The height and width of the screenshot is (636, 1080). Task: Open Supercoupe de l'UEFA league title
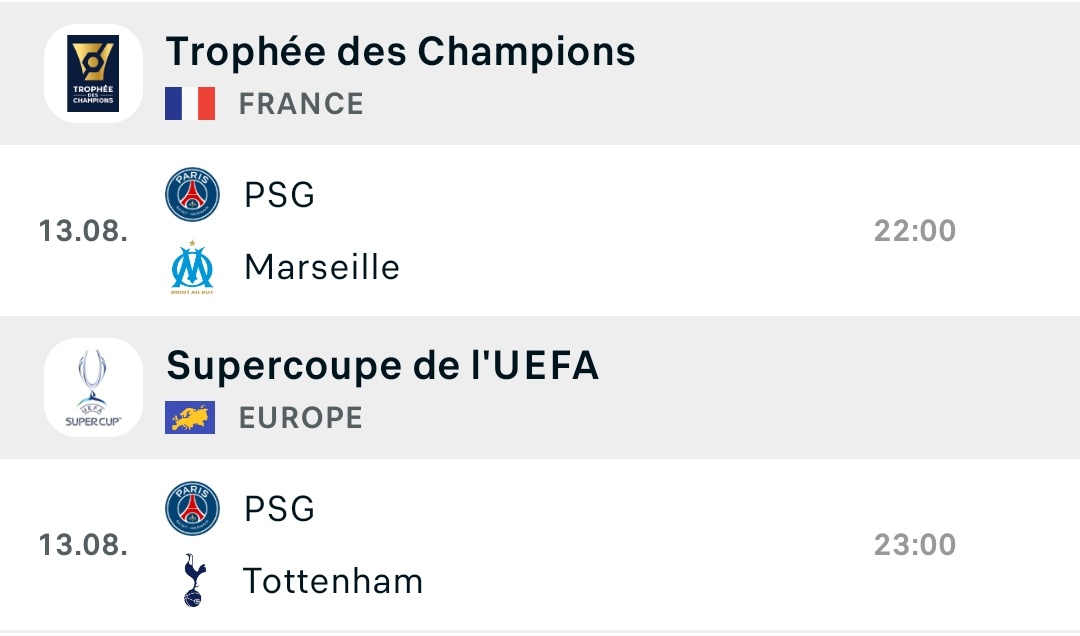click(x=382, y=365)
